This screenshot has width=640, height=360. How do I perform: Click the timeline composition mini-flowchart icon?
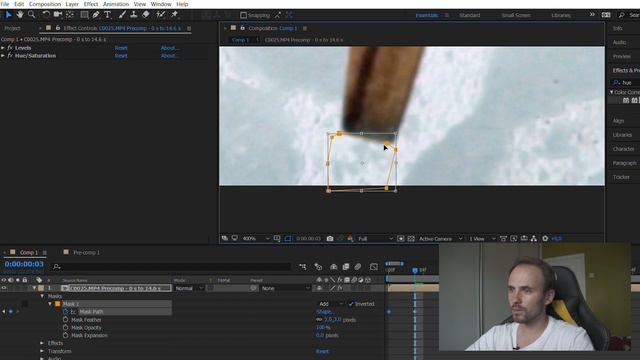[302, 267]
